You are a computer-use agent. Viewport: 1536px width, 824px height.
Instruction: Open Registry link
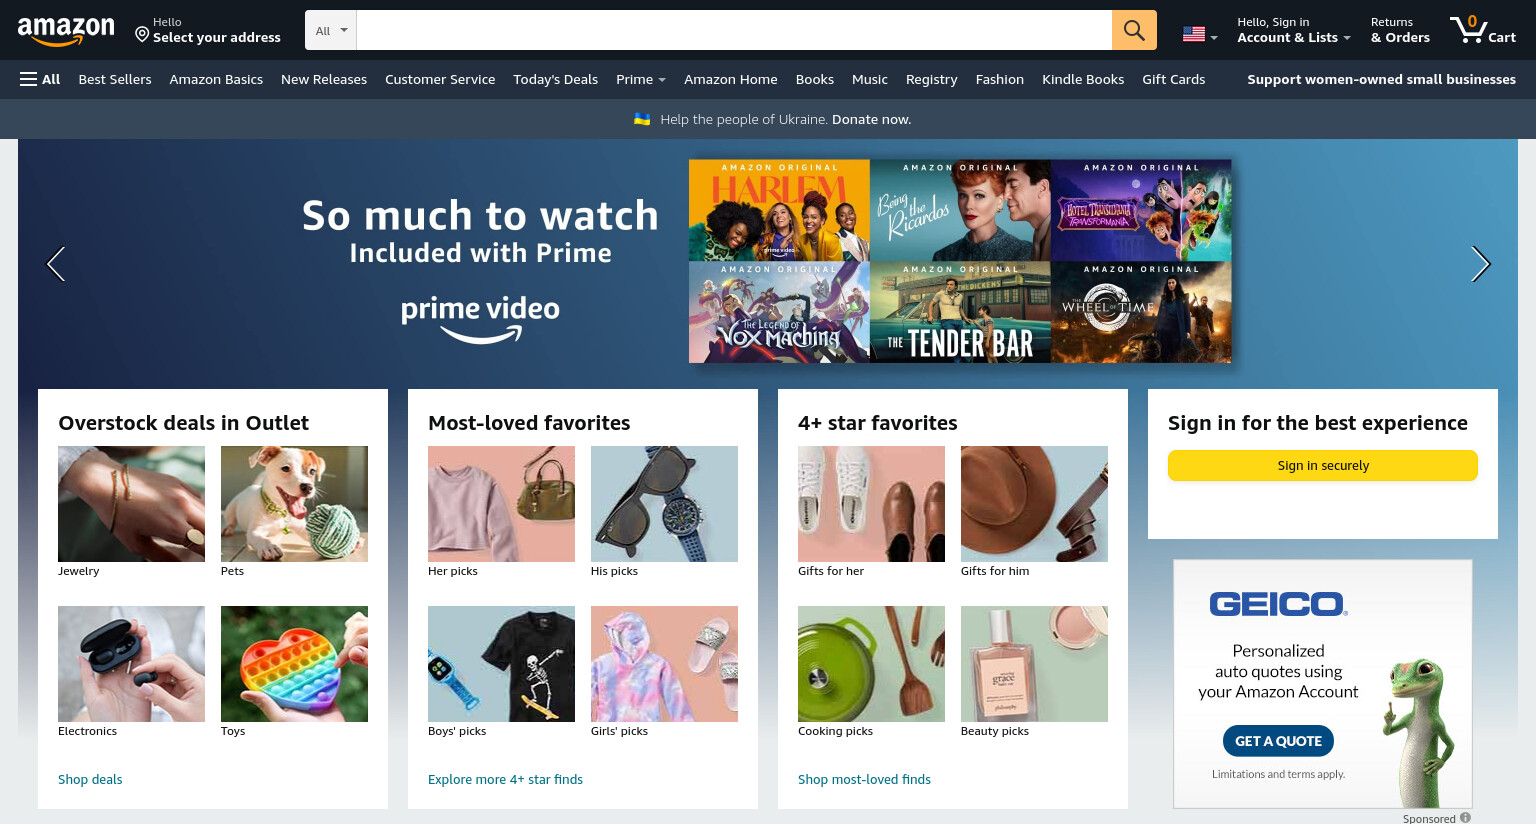click(931, 79)
